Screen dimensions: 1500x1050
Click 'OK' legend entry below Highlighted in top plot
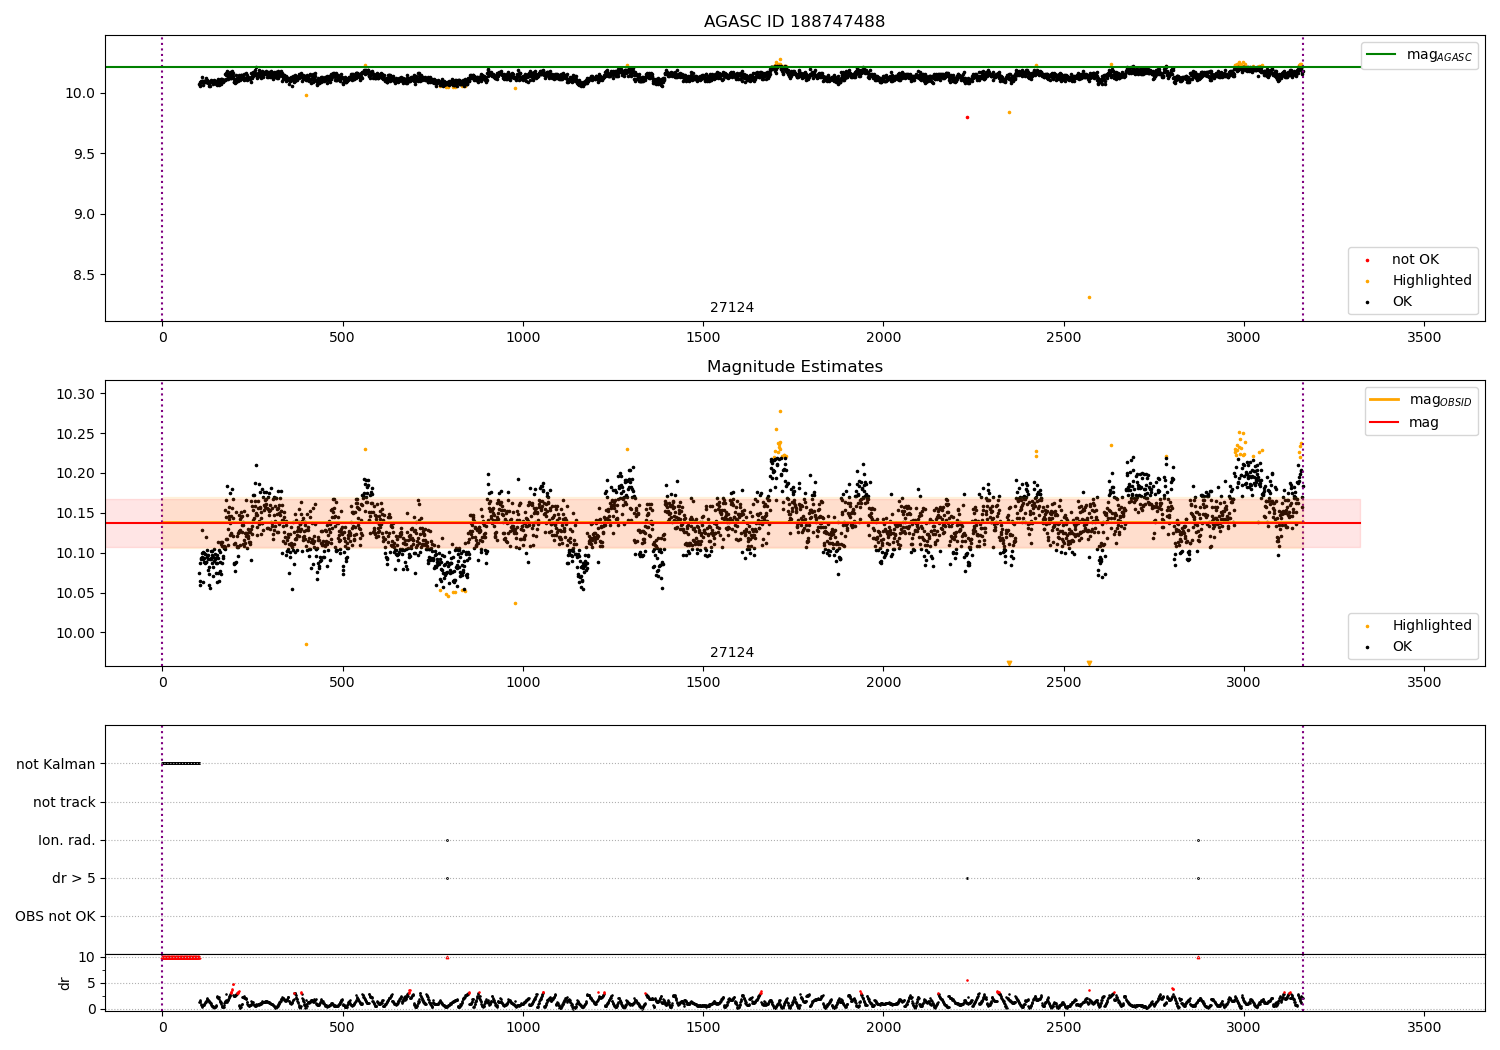[x=1402, y=302]
